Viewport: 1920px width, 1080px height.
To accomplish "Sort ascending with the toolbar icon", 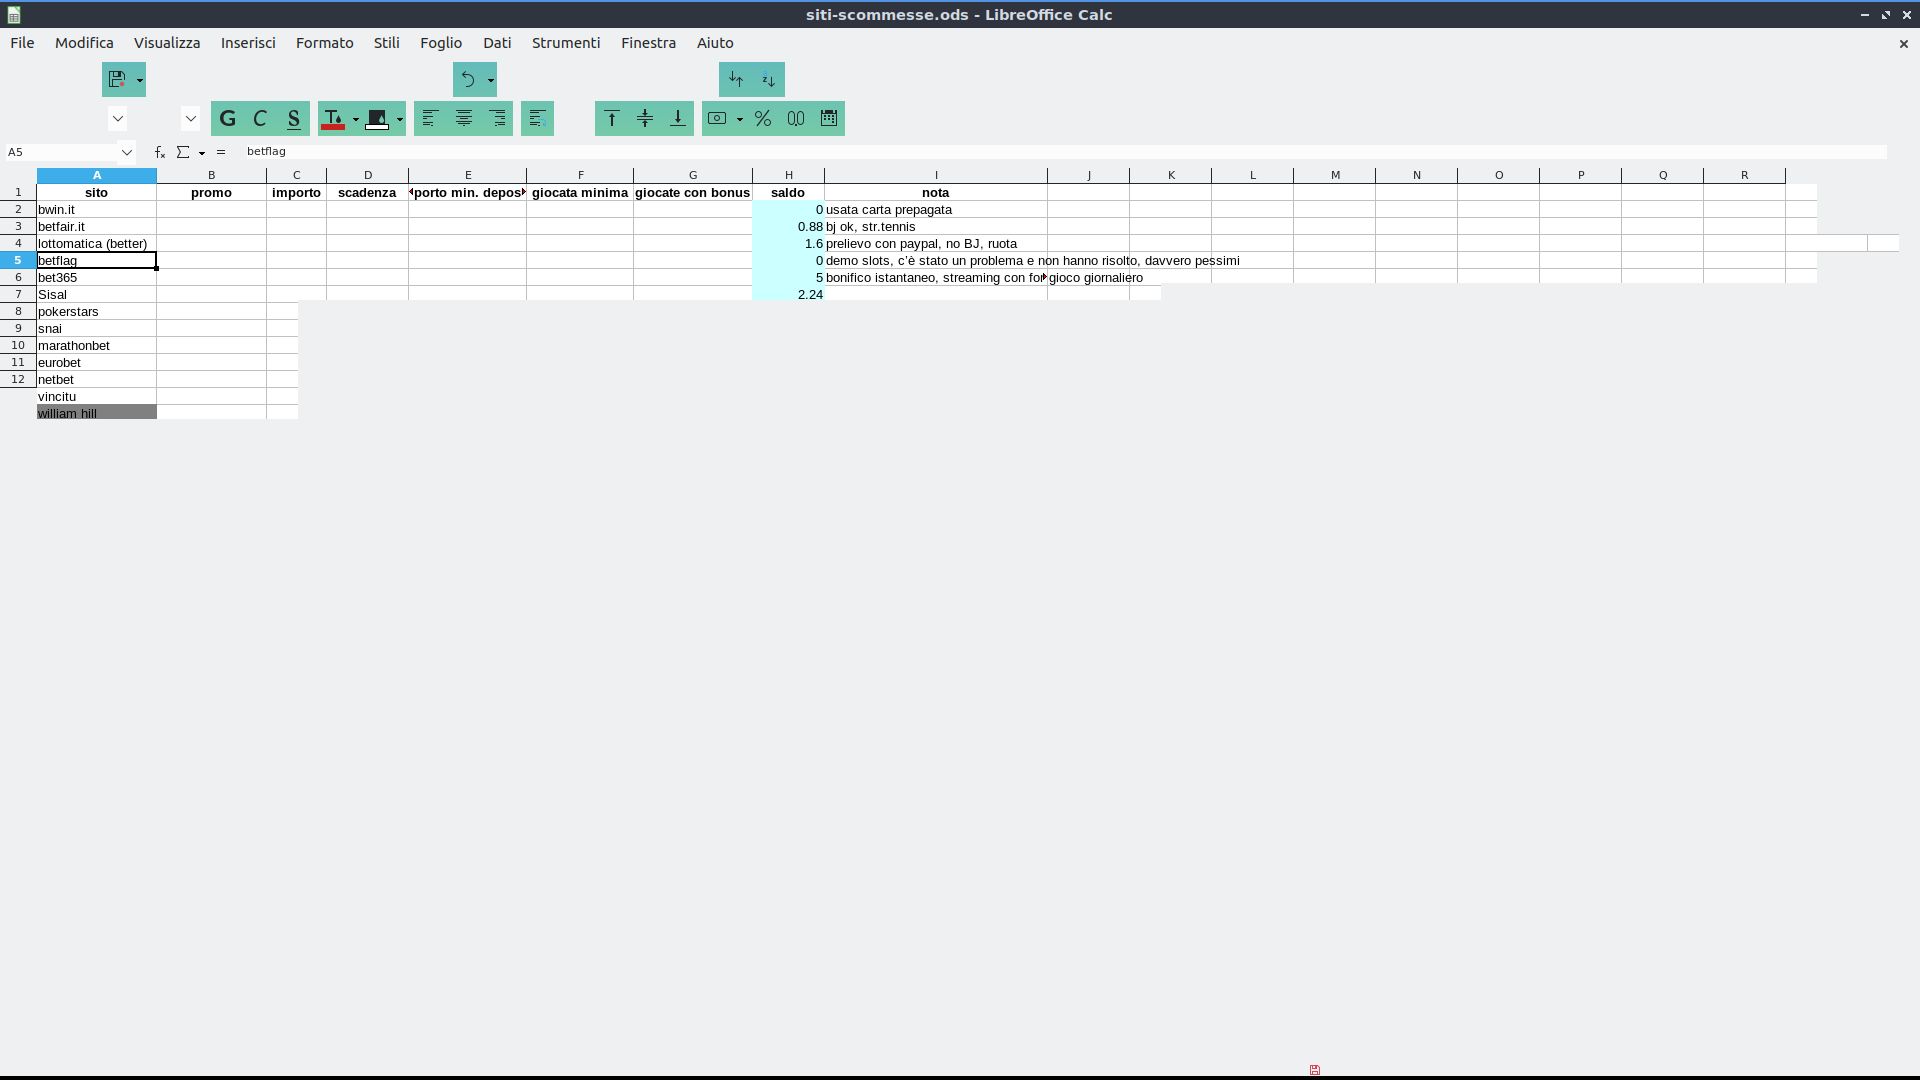I will click(x=736, y=79).
